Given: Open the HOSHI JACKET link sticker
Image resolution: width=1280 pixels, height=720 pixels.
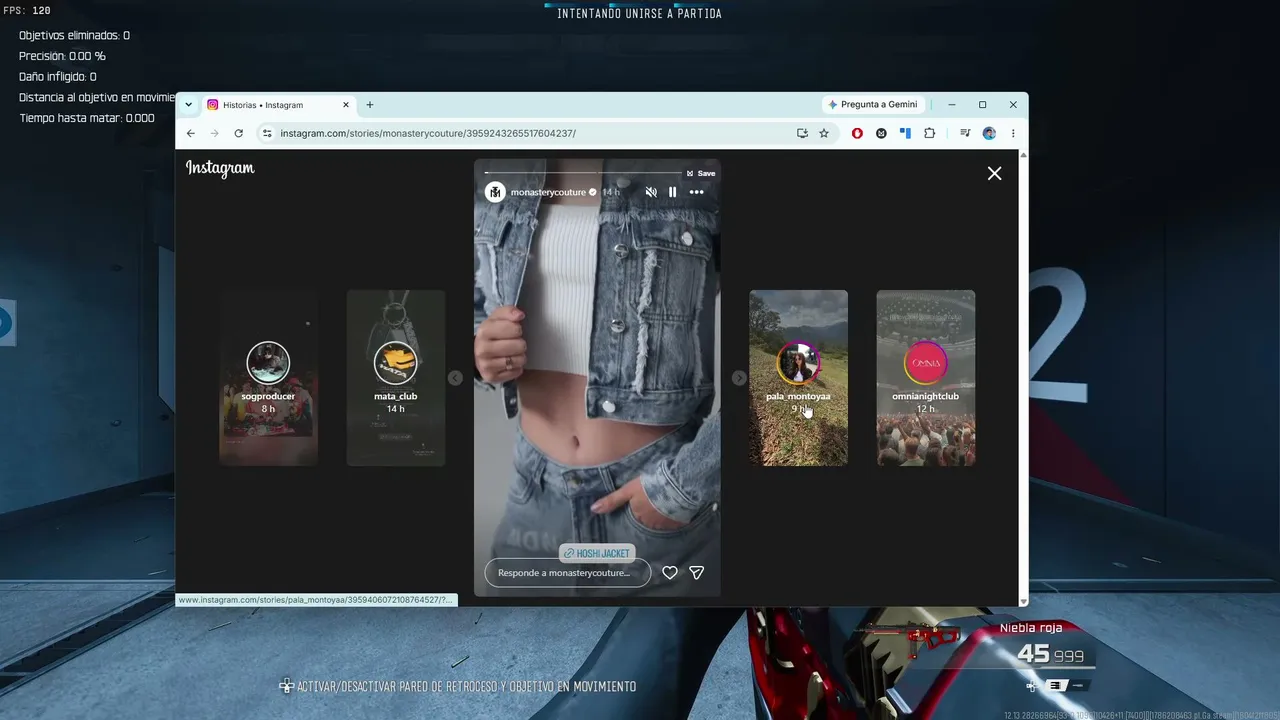Looking at the screenshot, I should [x=597, y=553].
